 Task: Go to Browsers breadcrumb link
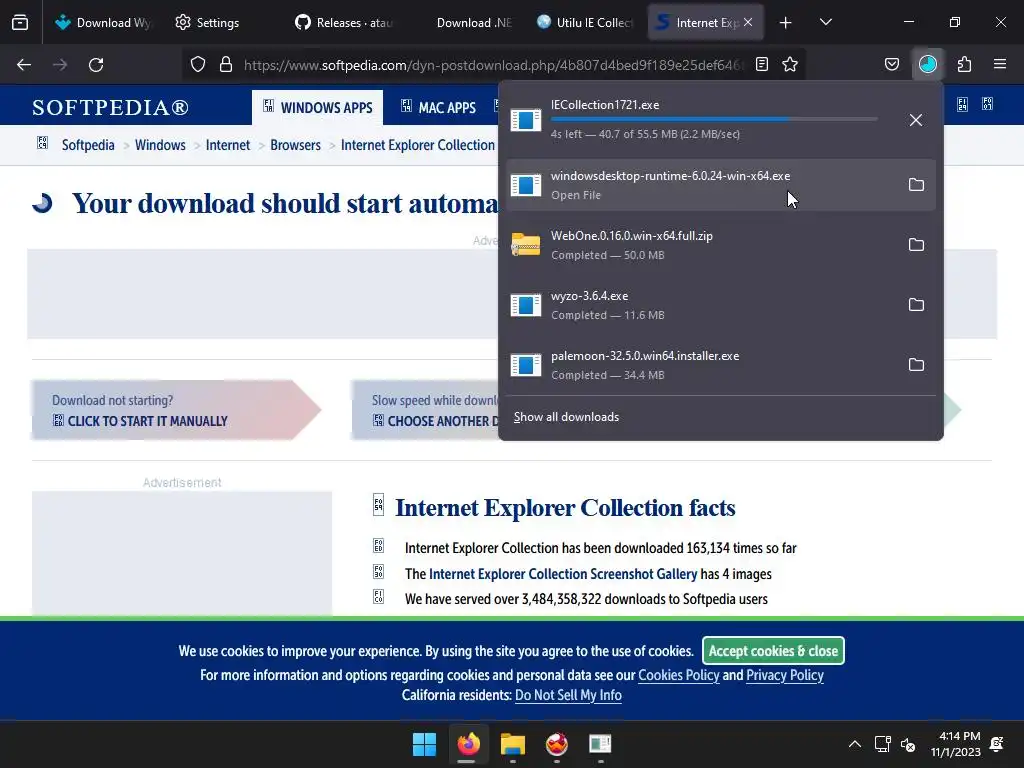(x=295, y=145)
